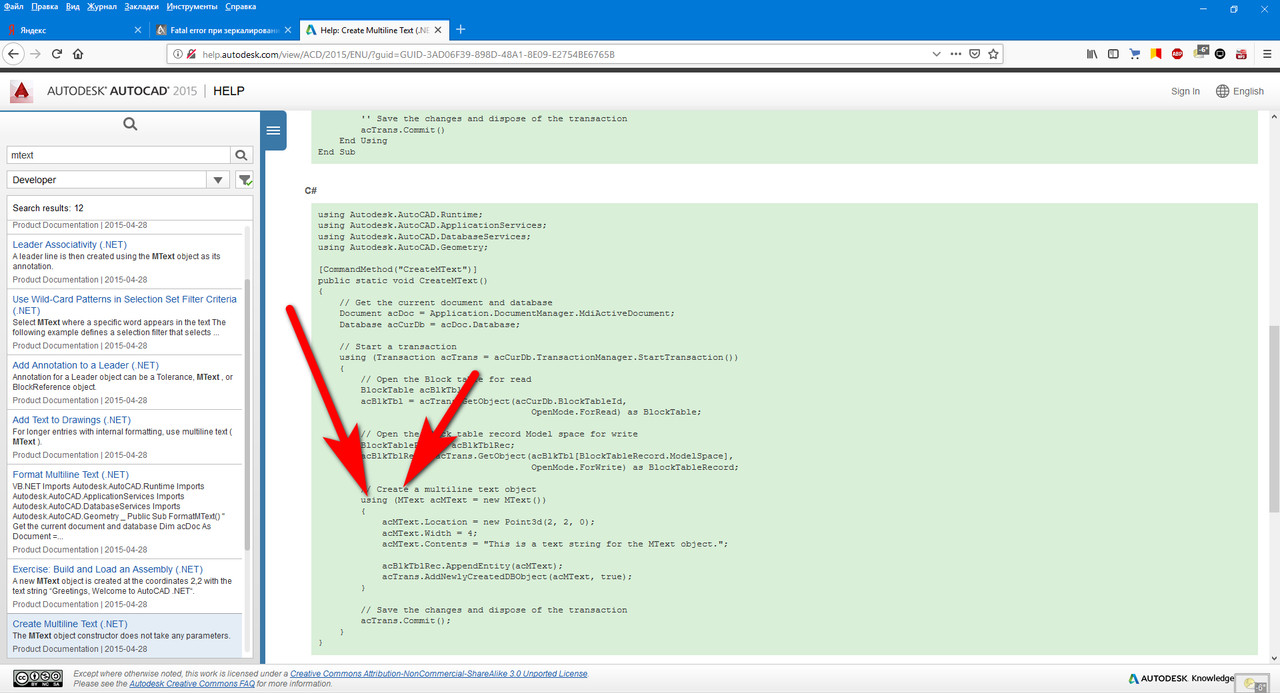Click the mtext search input field

click(x=118, y=155)
